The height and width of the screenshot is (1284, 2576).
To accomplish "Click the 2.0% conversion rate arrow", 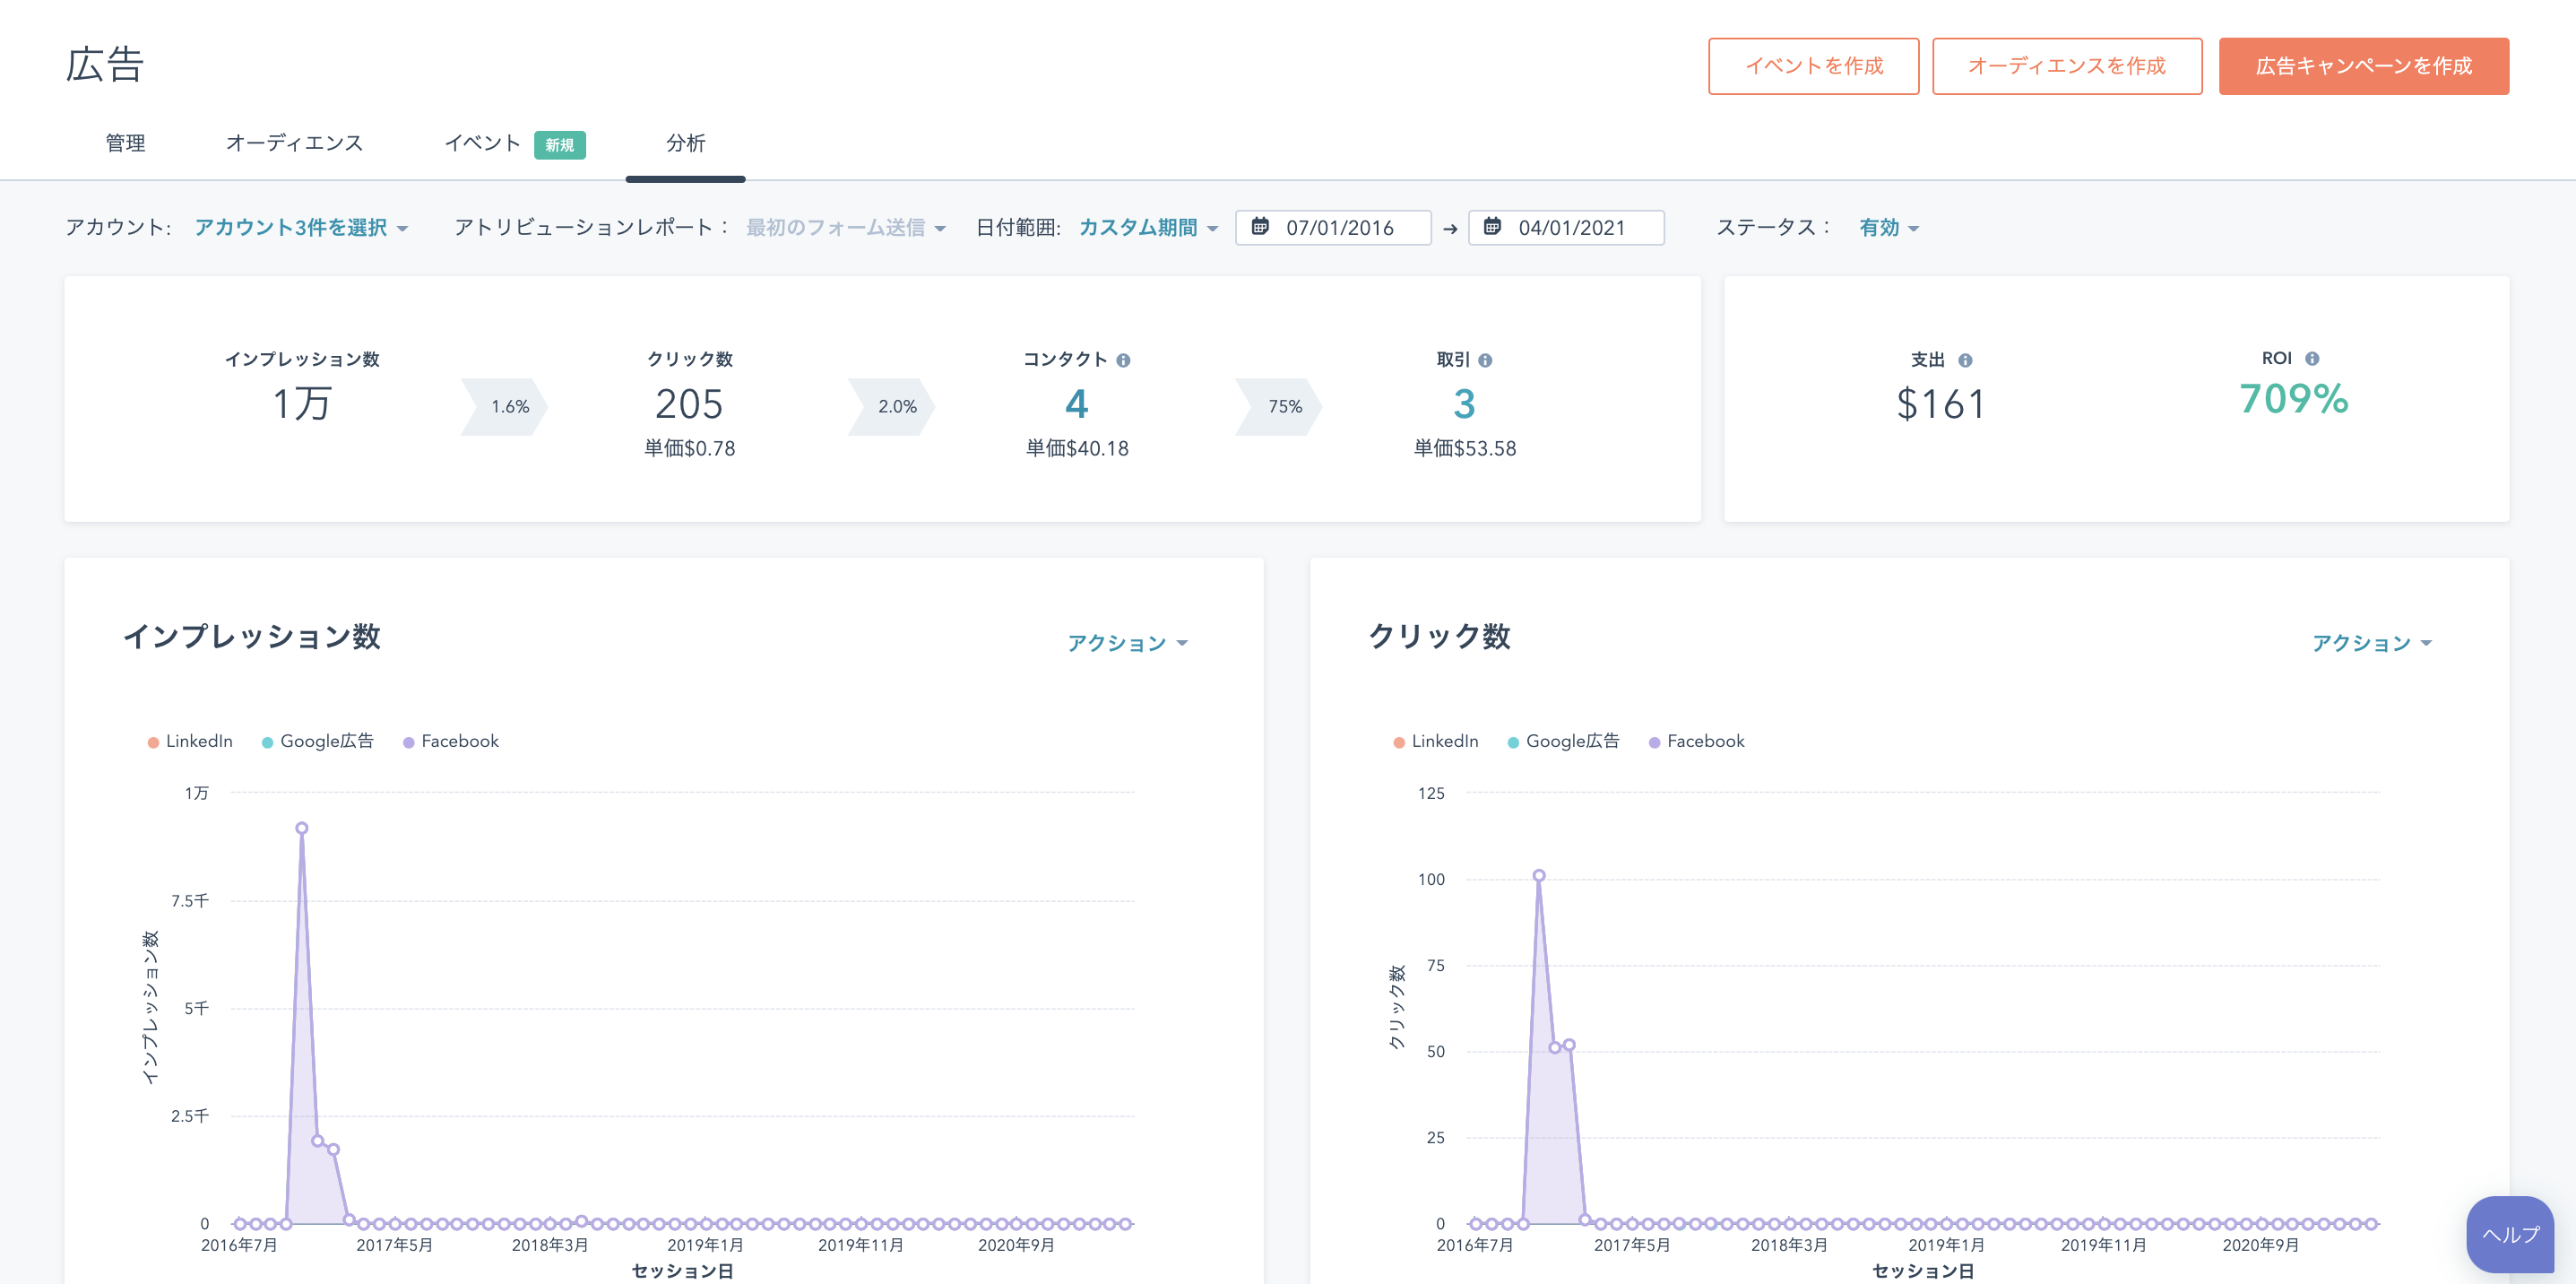I will pos(892,406).
